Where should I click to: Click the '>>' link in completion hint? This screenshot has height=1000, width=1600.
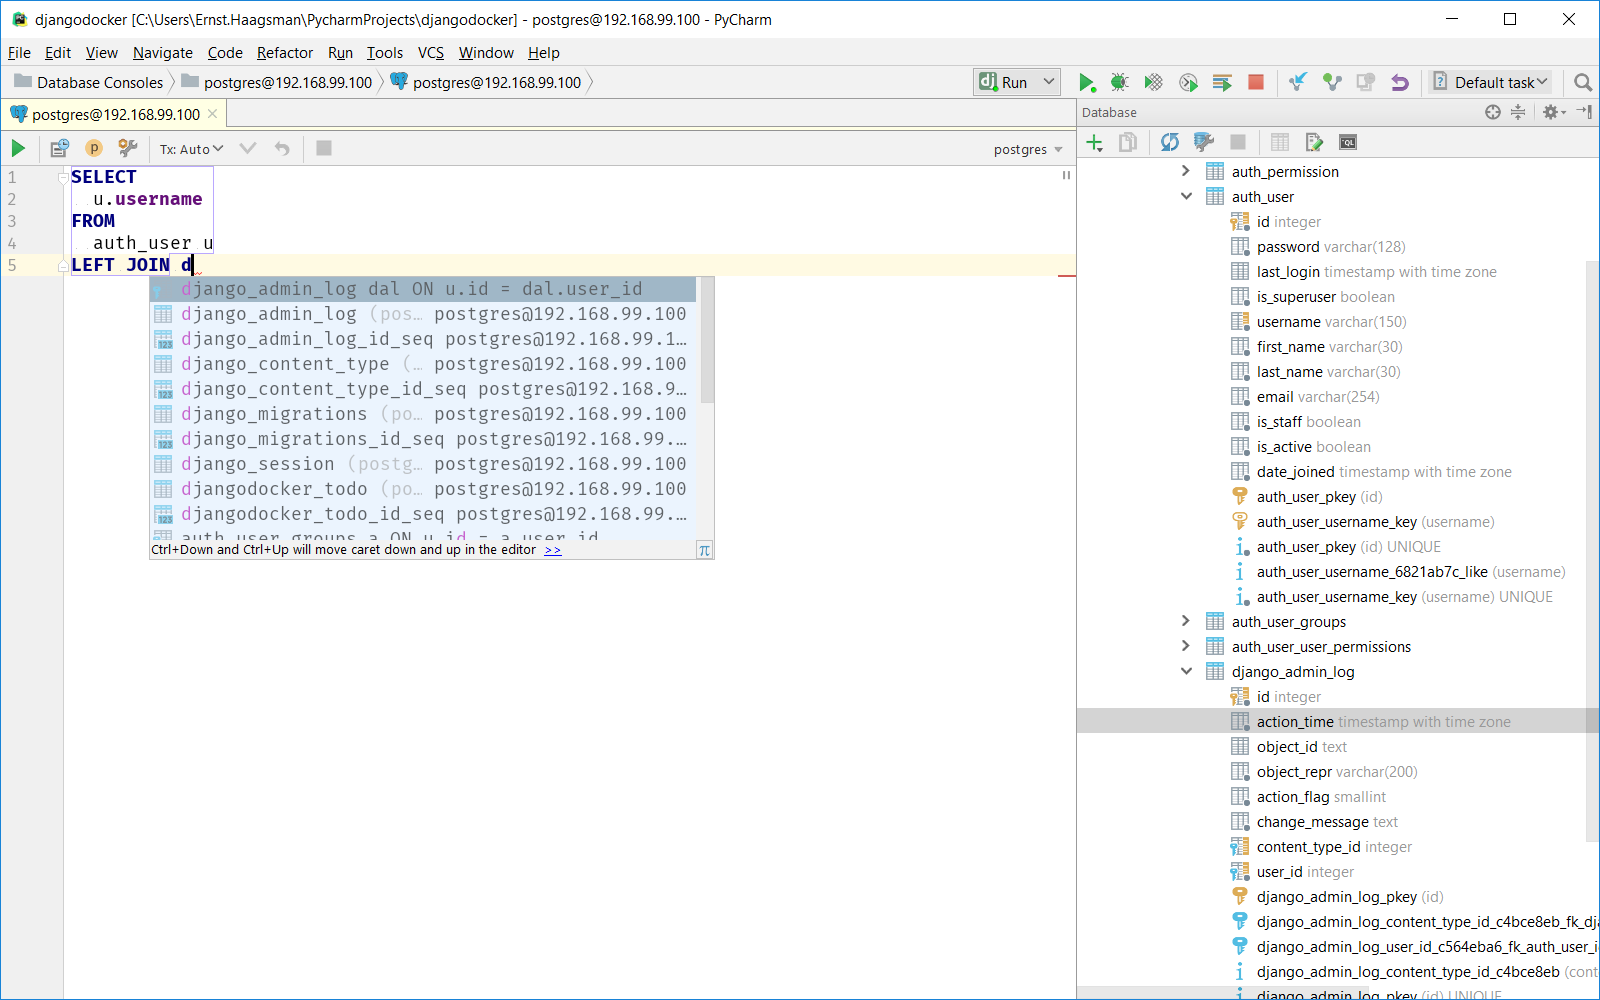(553, 550)
